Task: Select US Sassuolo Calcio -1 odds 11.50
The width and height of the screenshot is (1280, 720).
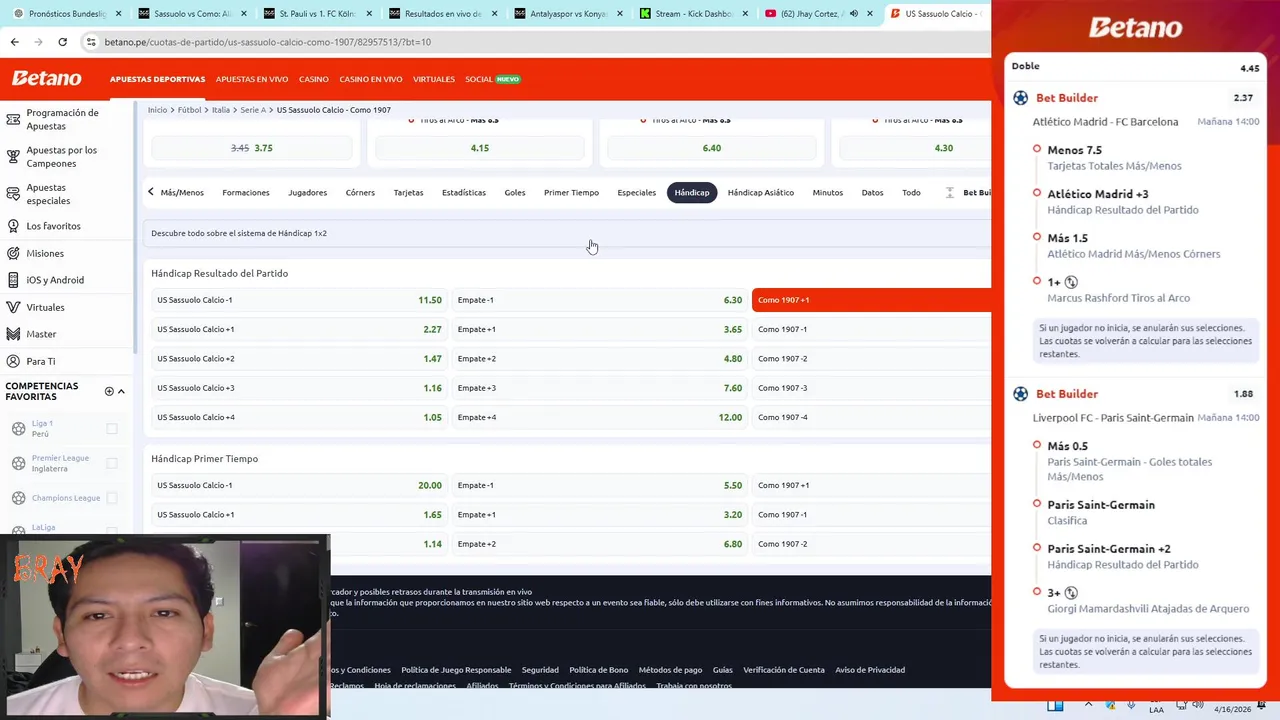Action: point(299,300)
